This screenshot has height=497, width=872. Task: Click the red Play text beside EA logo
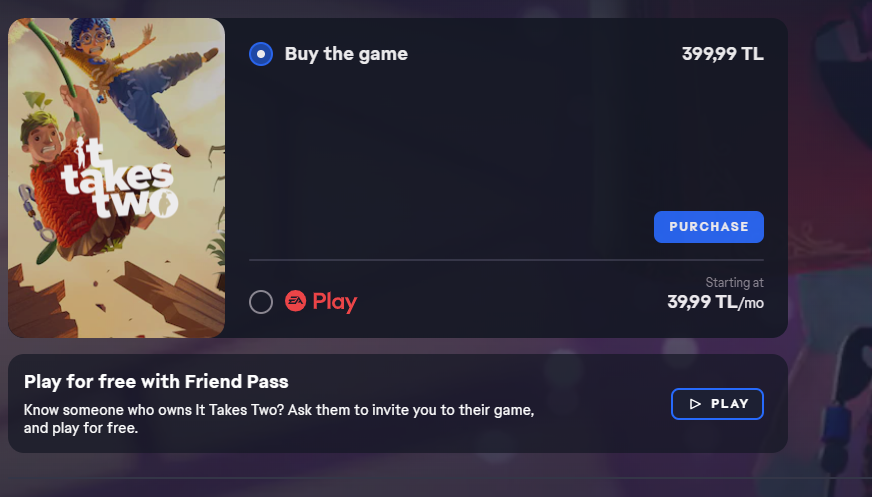(x=335, y=301)
